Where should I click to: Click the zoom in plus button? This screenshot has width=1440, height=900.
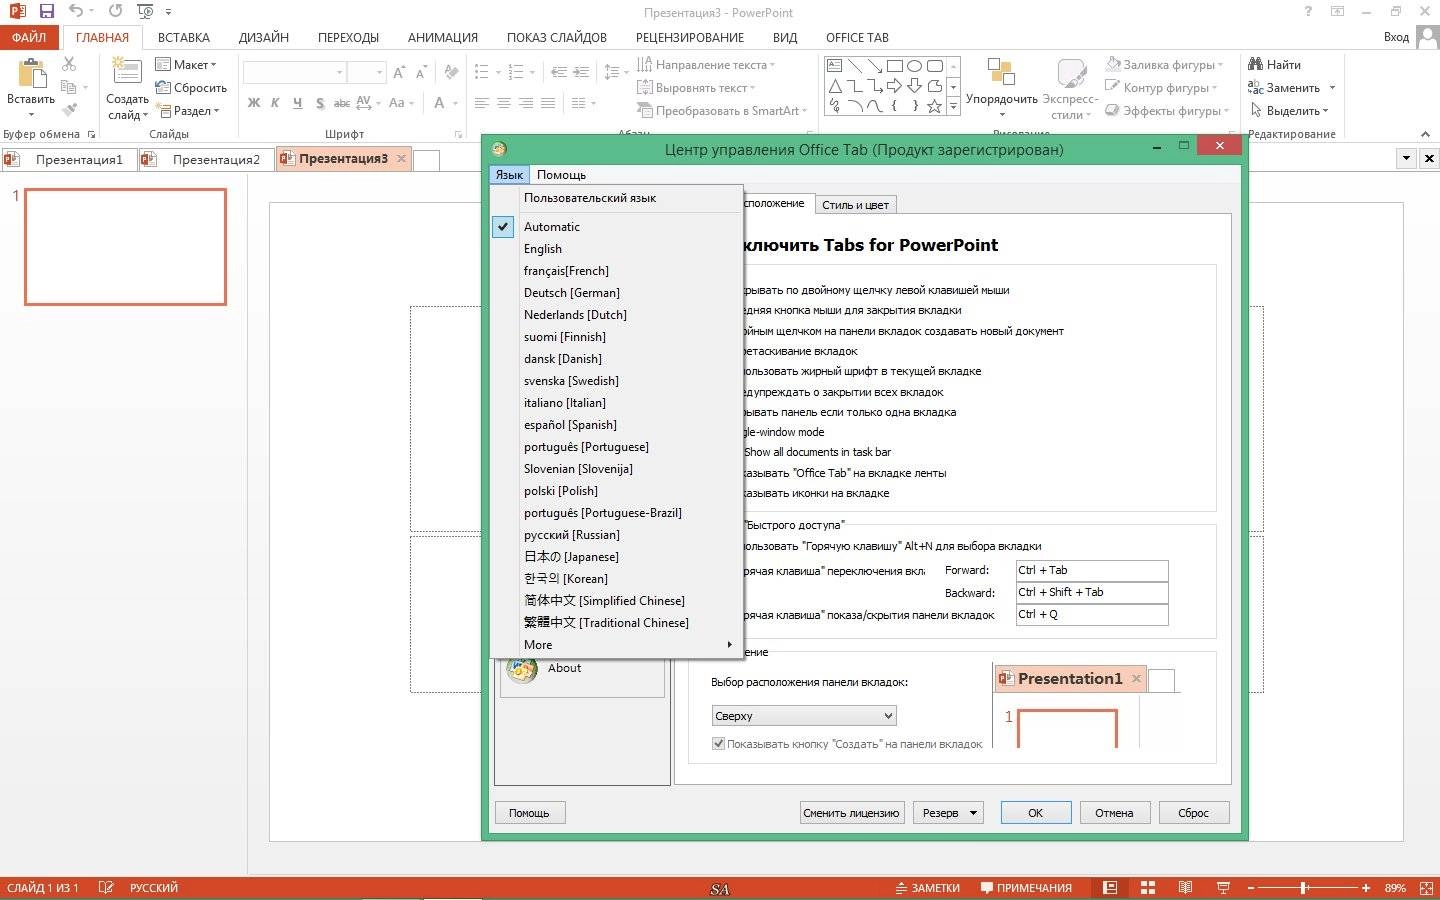tap(1365, 887)
